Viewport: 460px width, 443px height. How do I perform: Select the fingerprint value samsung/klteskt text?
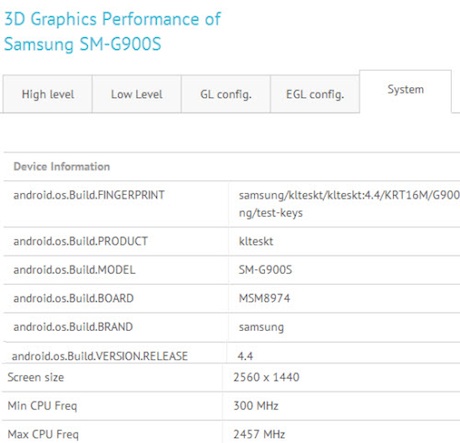[x=349, y=204]
